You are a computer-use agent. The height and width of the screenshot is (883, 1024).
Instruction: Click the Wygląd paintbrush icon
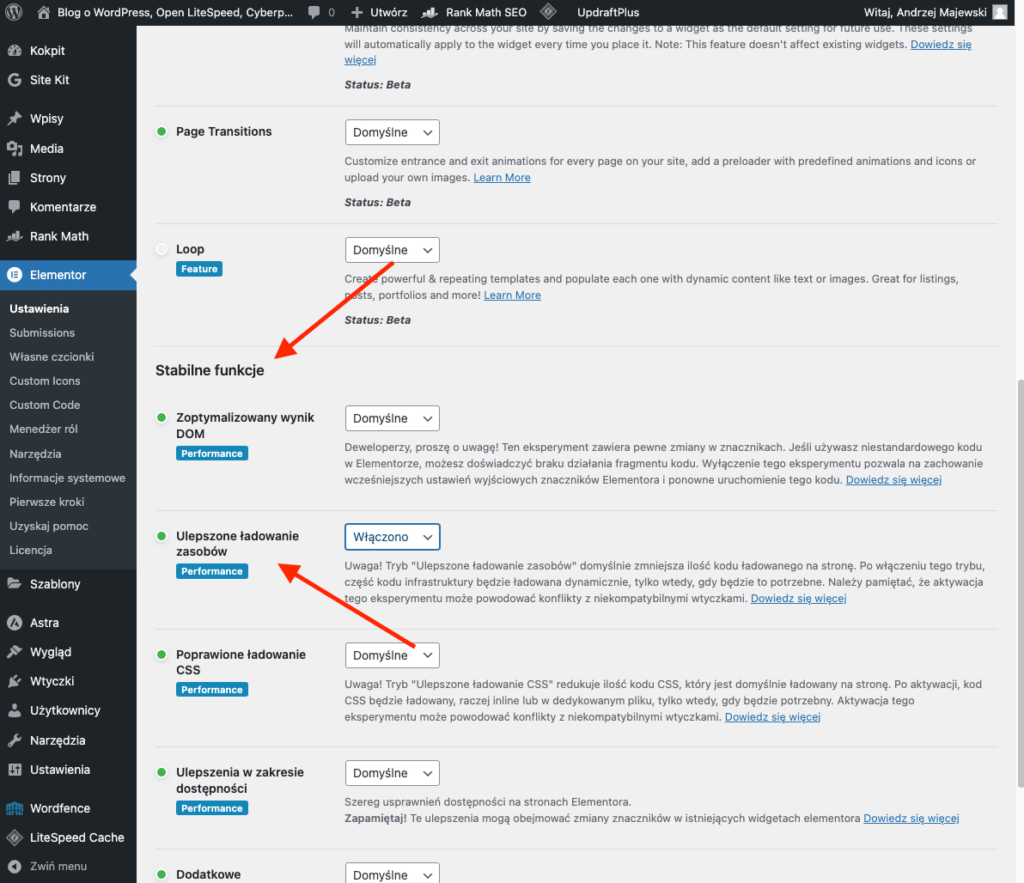[x=14, y=652]
